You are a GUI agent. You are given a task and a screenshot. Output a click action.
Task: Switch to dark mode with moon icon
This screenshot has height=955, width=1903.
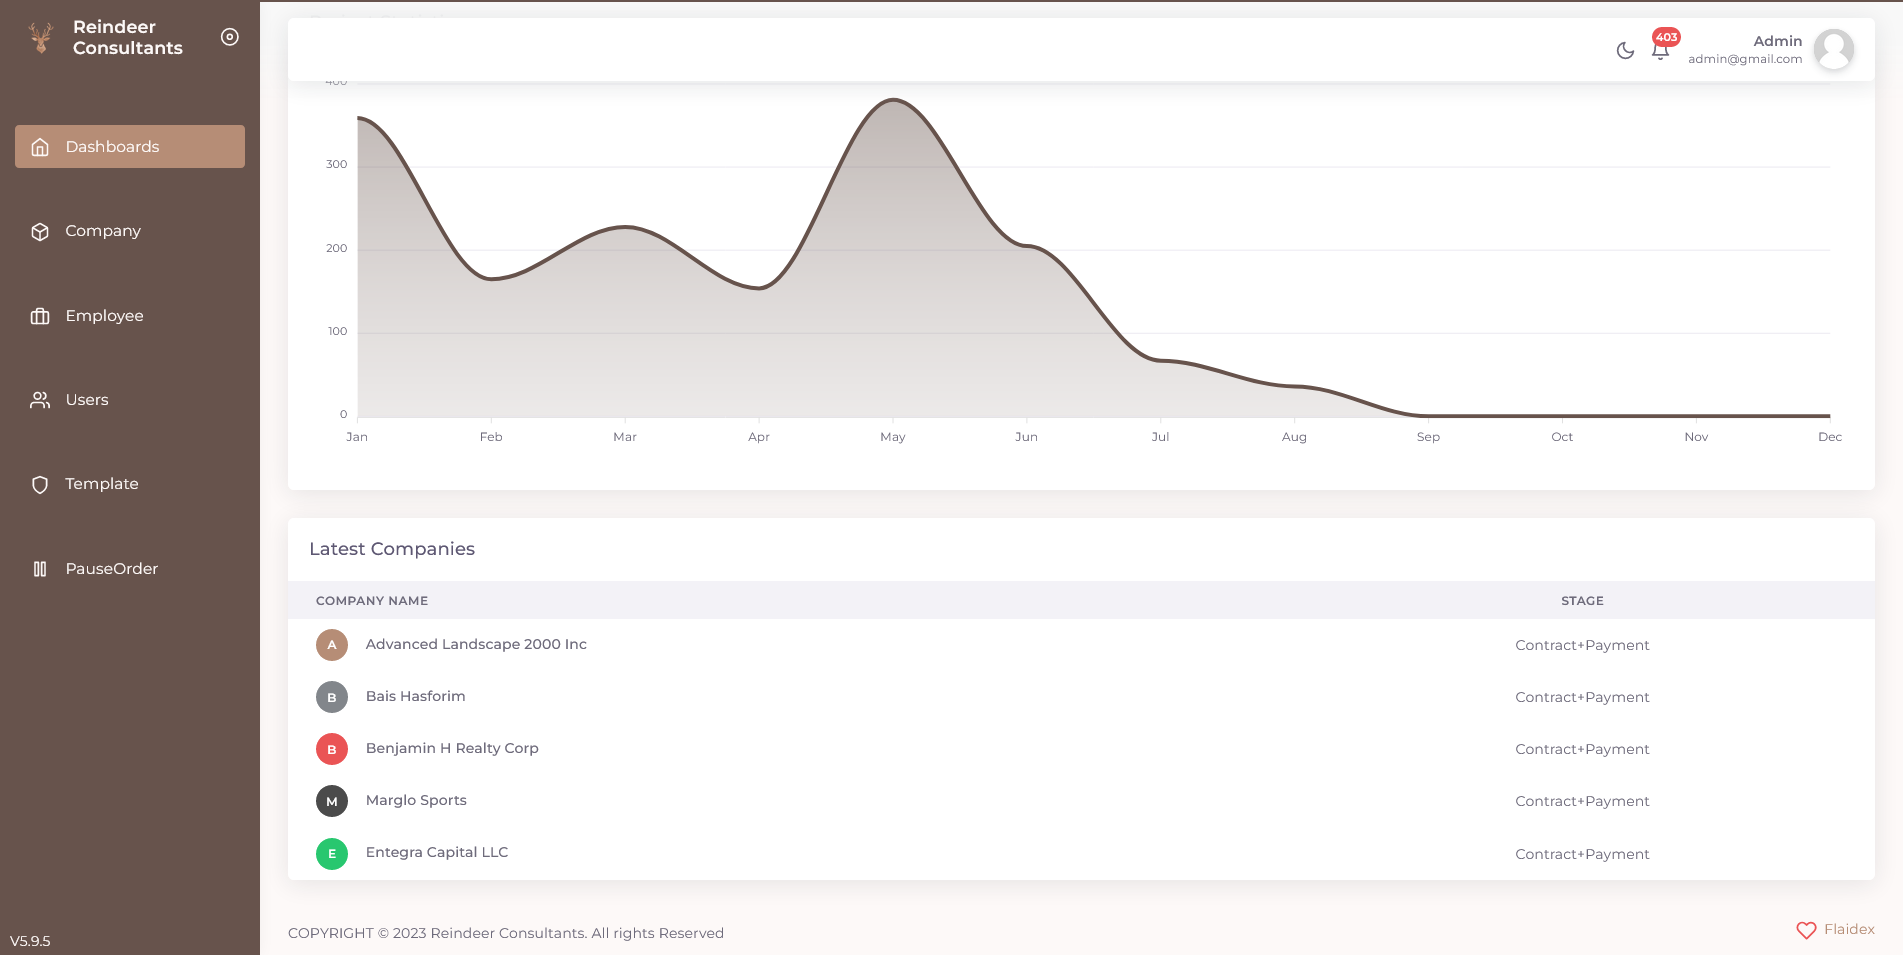tap(1625, 50)
